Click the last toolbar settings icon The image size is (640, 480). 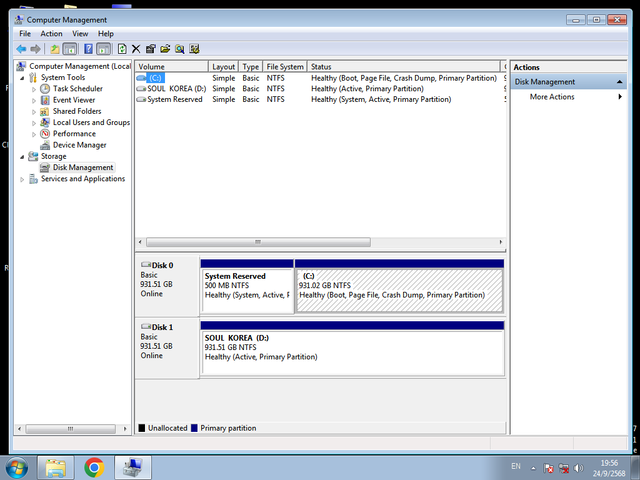(x=194, y=49)
